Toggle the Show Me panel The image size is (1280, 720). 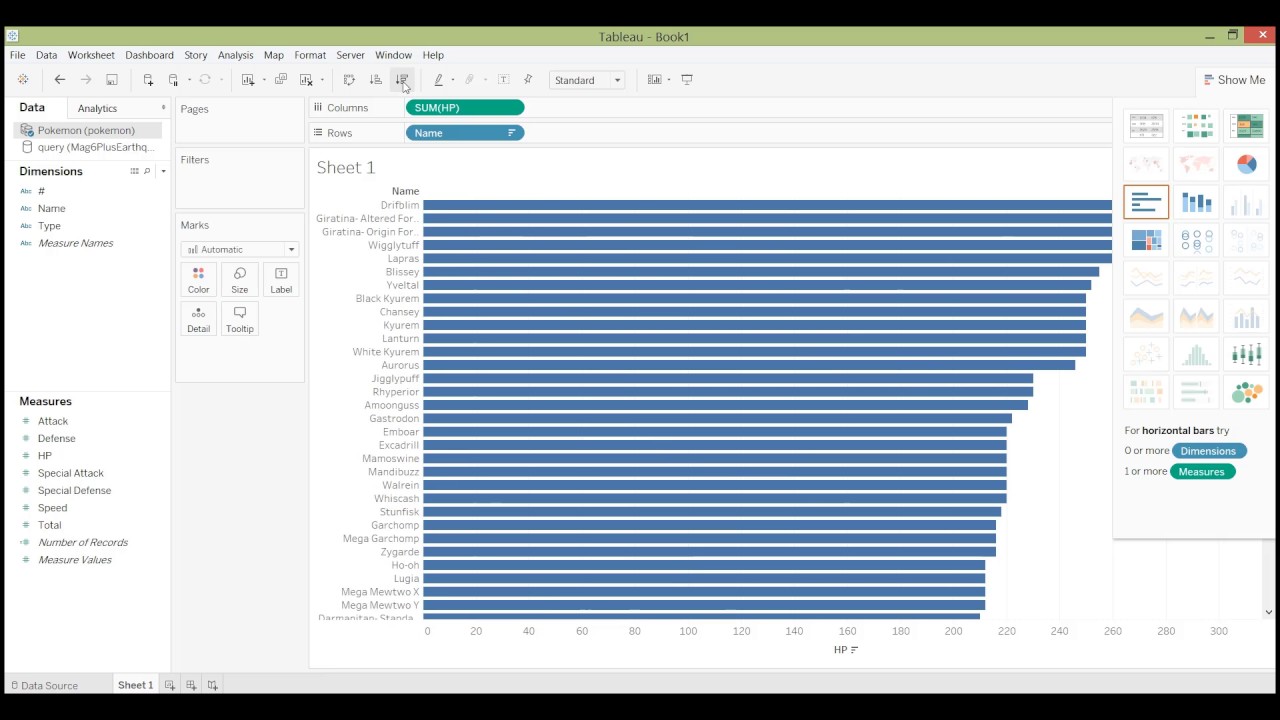click(x=1235, y=80)
